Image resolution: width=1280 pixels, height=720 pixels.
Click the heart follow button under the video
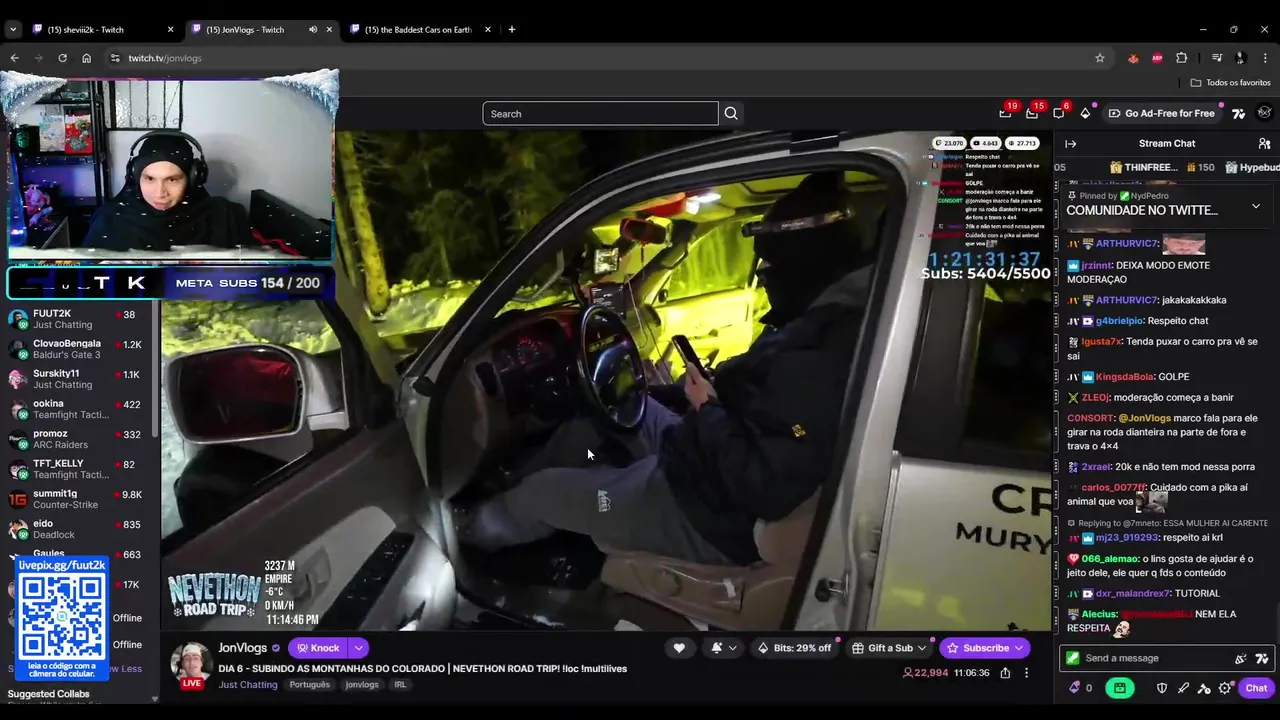coord(679,648)
